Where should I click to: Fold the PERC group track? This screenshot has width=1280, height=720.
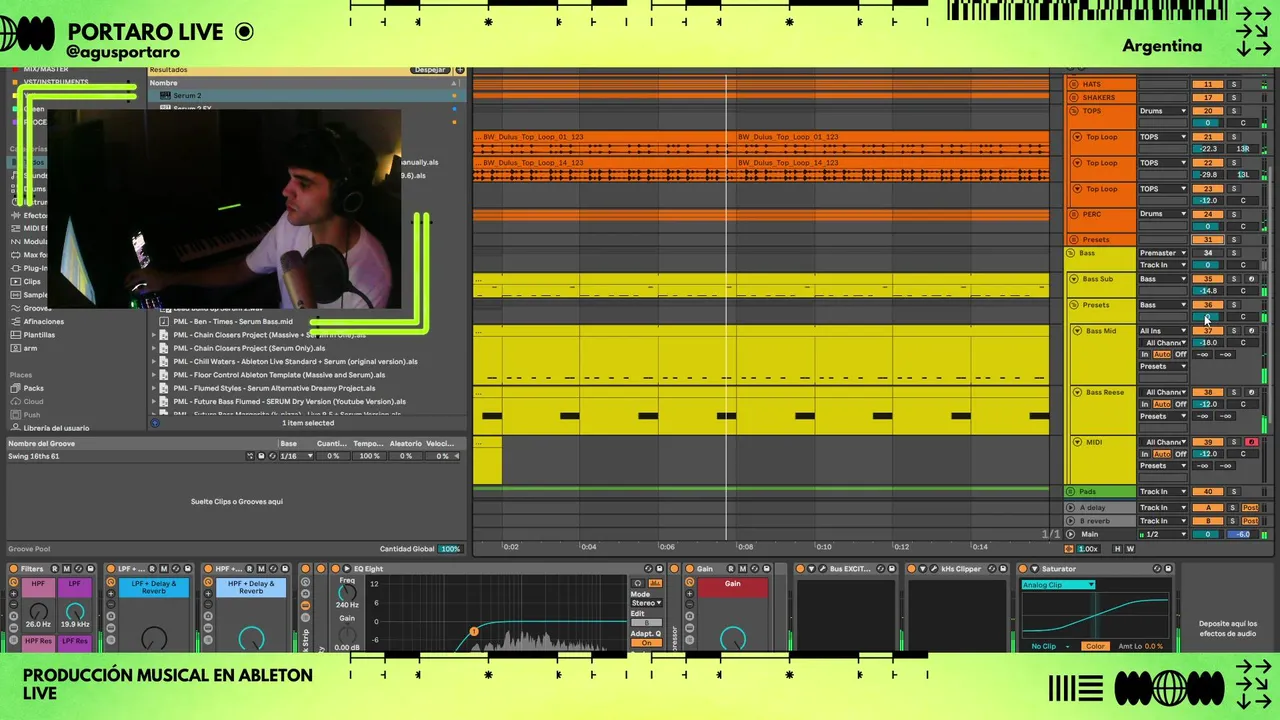[1074, 214]
